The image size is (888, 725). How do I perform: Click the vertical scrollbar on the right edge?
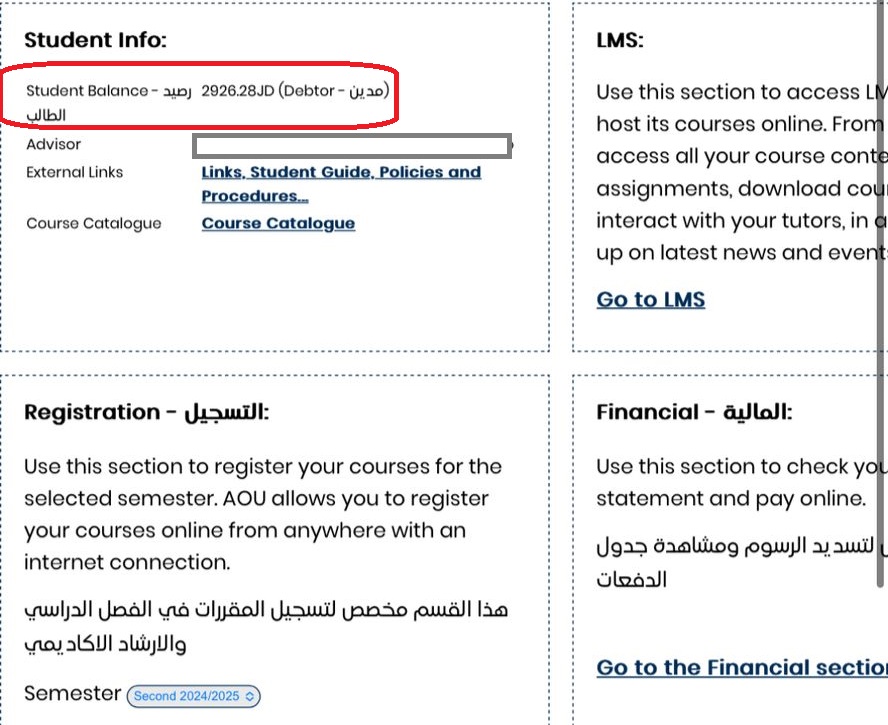coord(881,300)
